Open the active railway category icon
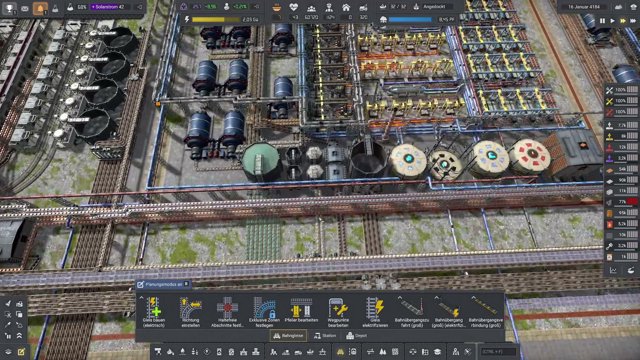The height and width of the screenshot is (360, 640). tap(340, 351)
